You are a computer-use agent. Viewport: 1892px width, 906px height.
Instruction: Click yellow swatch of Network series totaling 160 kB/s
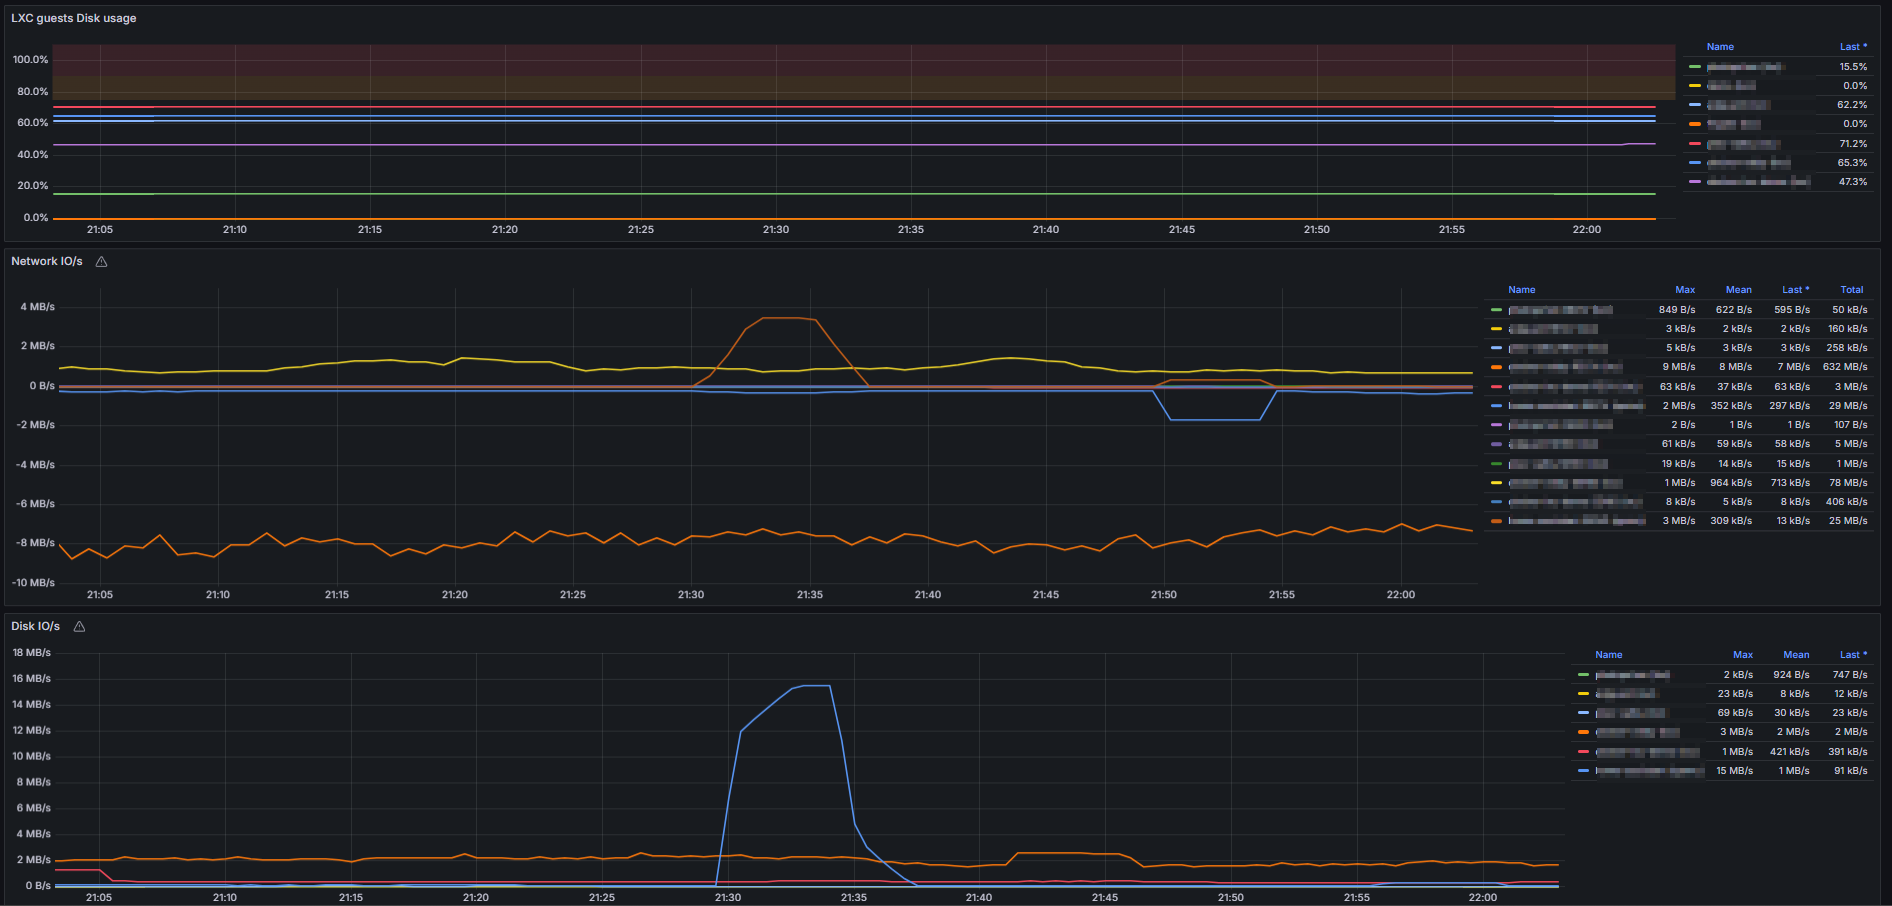pyautogui.click(x=1496, y=329)
